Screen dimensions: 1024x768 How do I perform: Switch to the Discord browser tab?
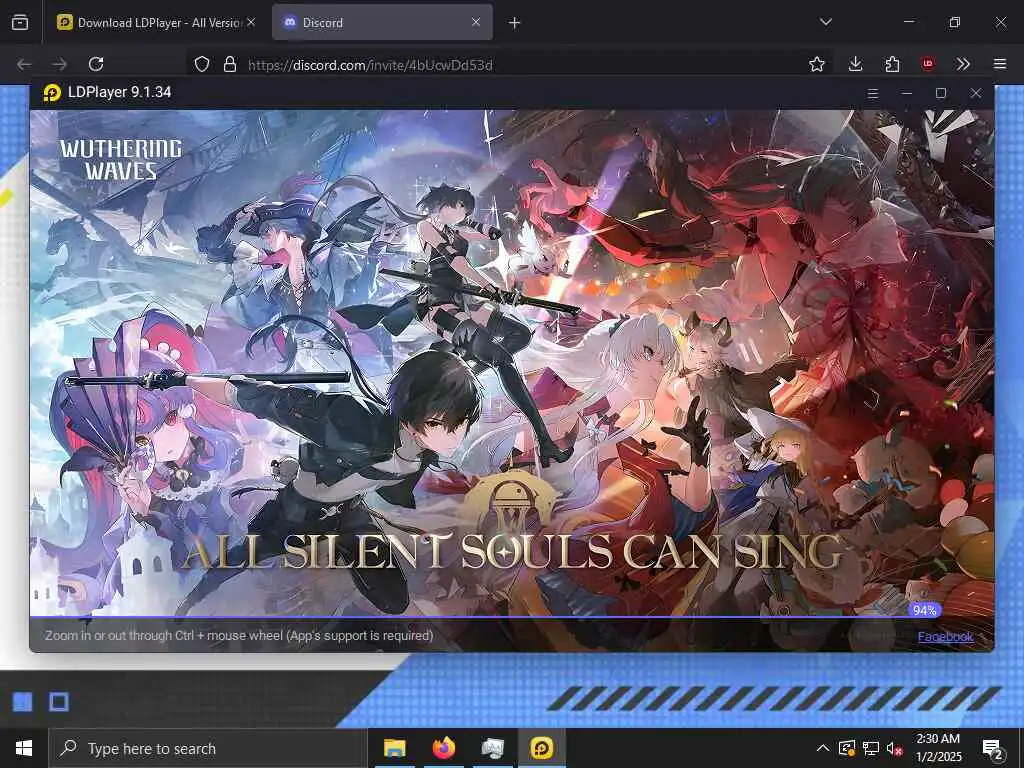[382, 22]
